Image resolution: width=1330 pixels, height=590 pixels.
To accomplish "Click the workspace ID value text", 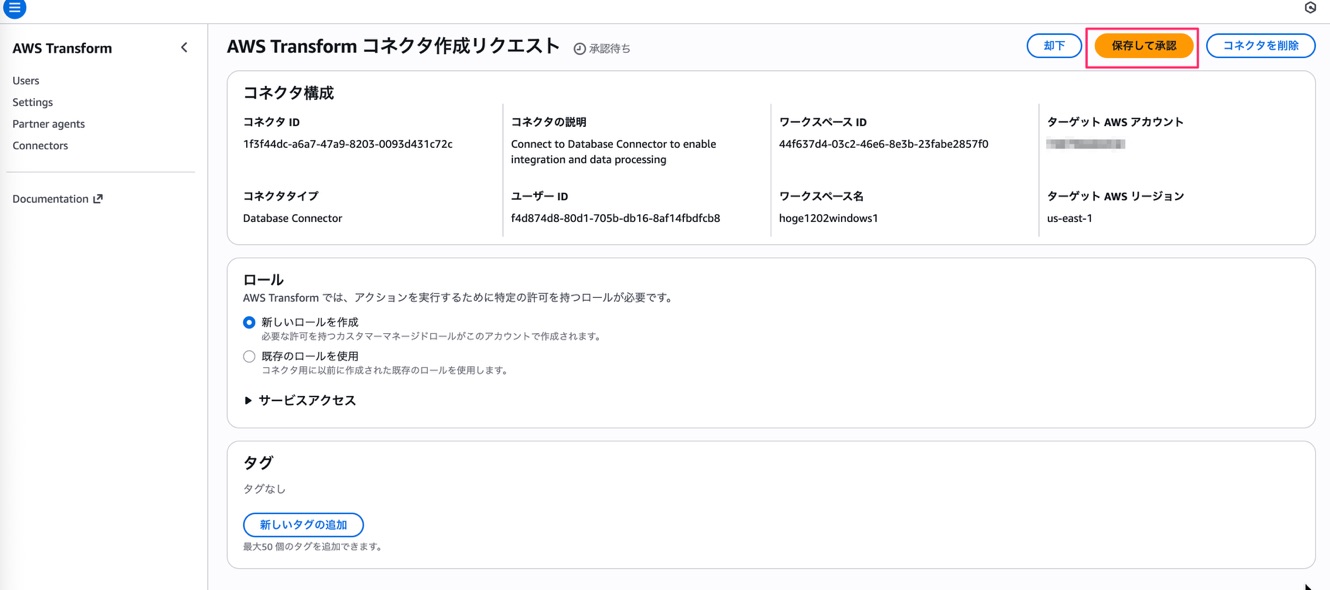I will point(883,144).
